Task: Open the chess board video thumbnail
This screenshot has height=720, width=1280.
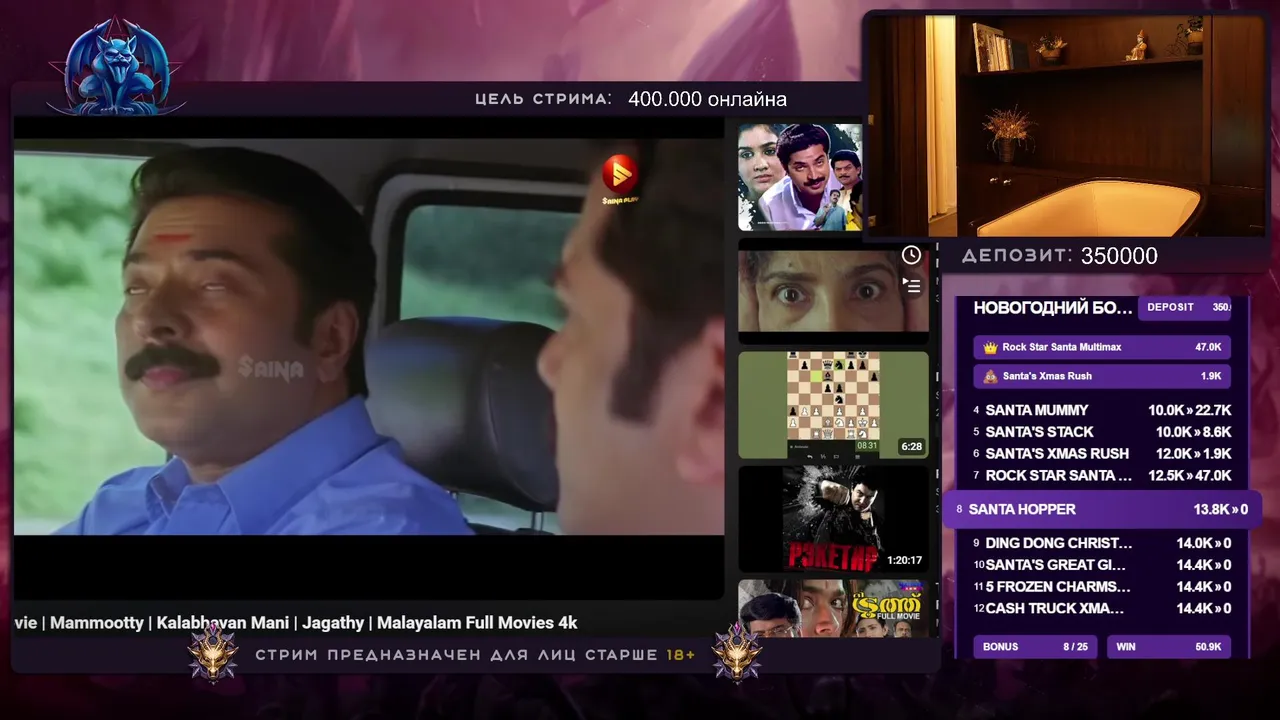Action: [833, 404]
